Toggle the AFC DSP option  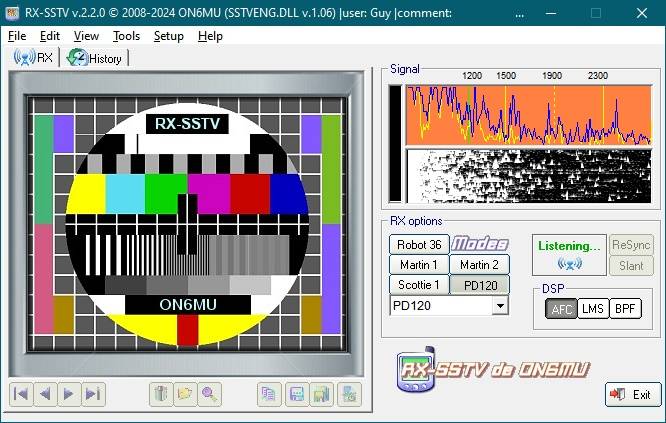(562, 309)
